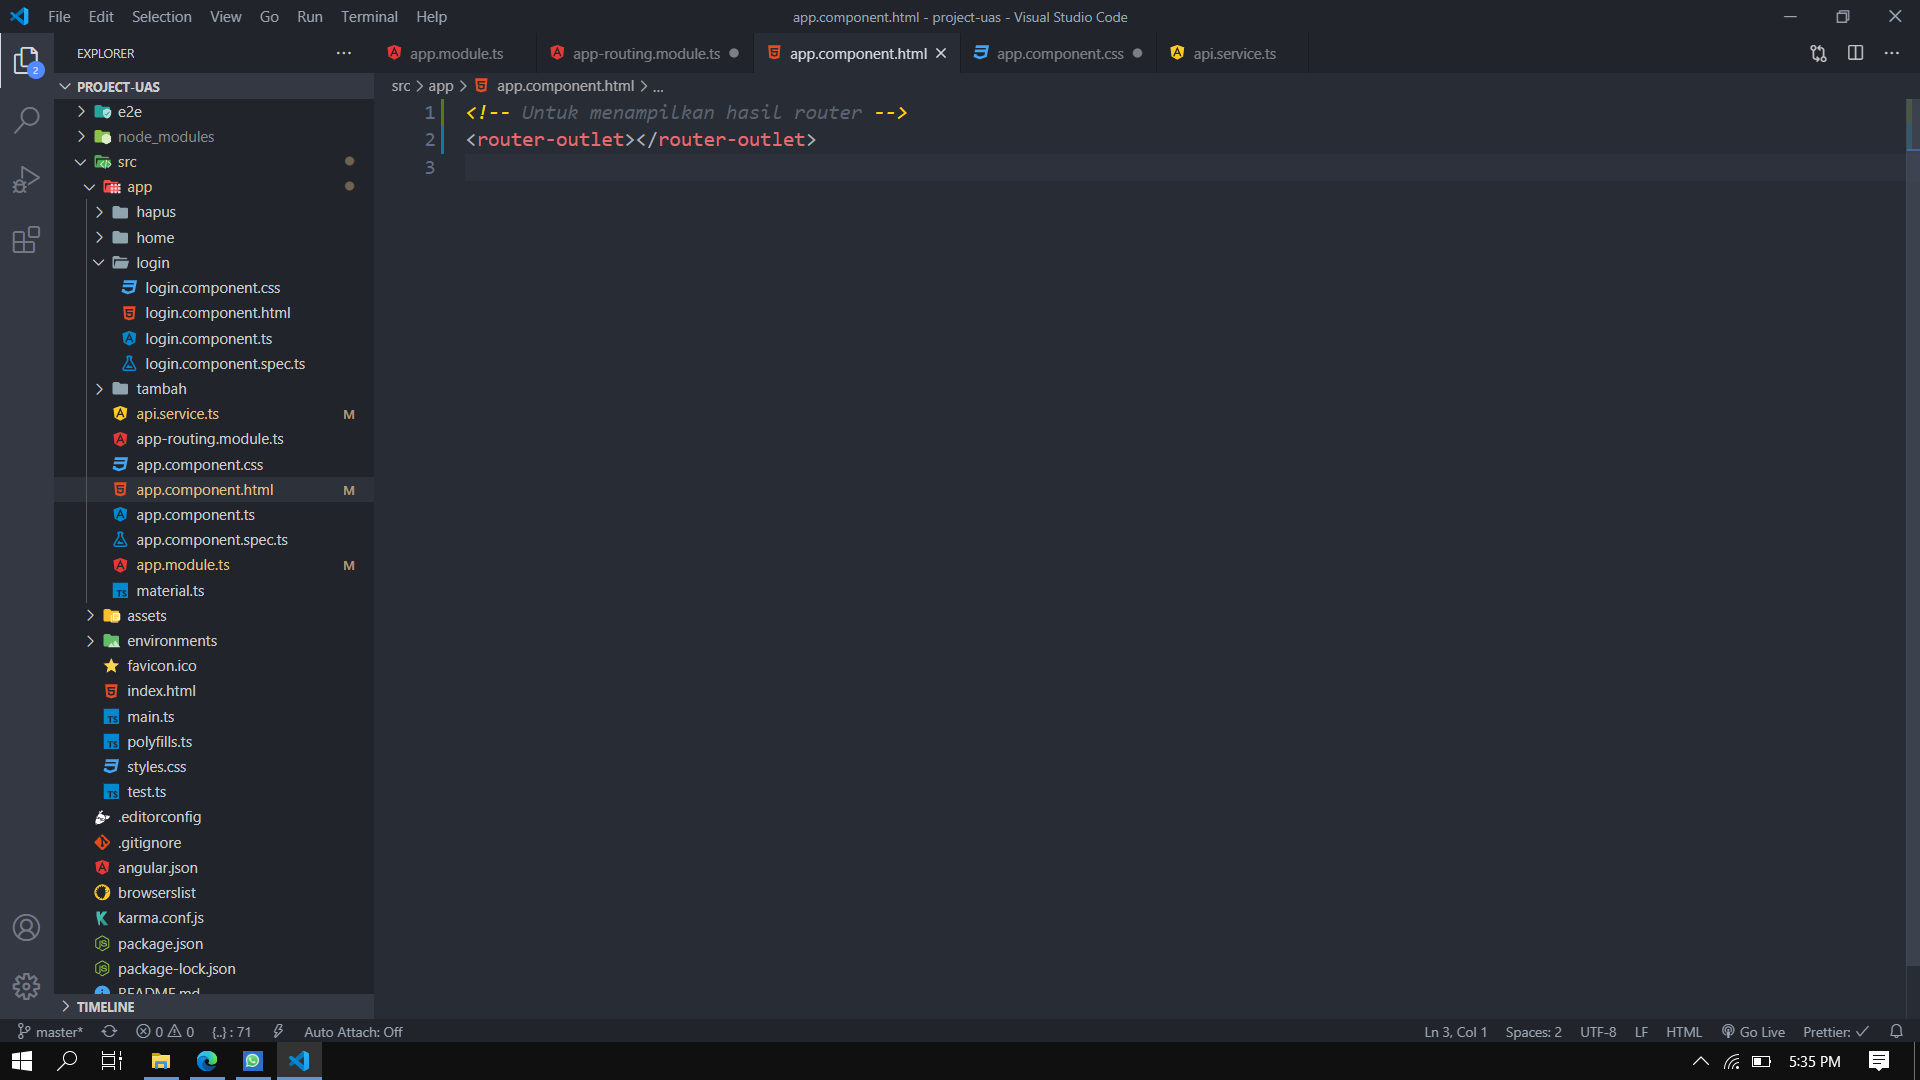1920x1080 pixels.
Task: Split the editor to the right
Action: [x=1855, y=53]
